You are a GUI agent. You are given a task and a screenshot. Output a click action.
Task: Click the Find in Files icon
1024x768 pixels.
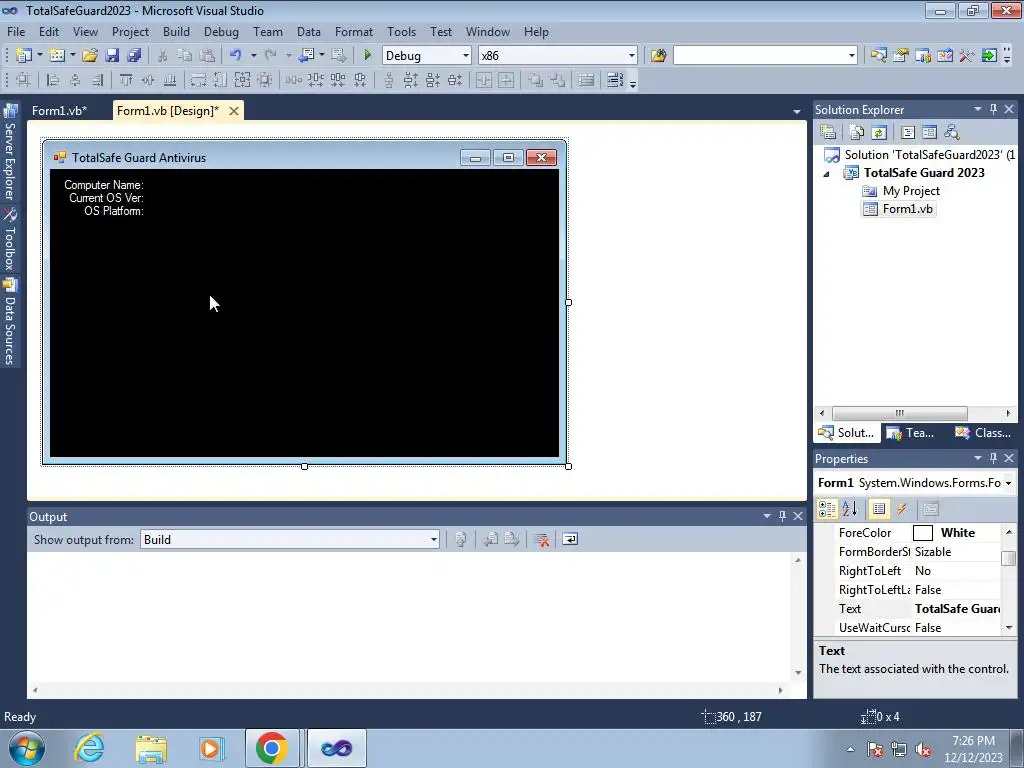(658, 56)
